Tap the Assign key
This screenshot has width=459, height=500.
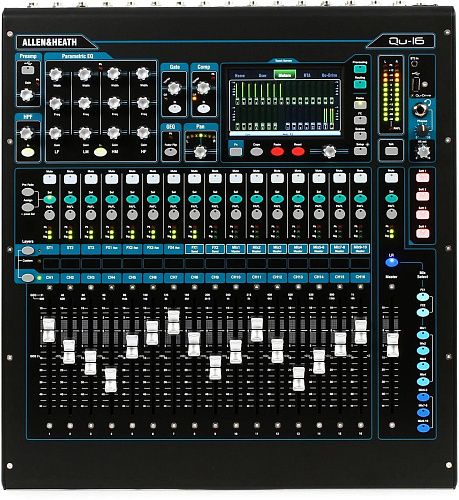27,207
